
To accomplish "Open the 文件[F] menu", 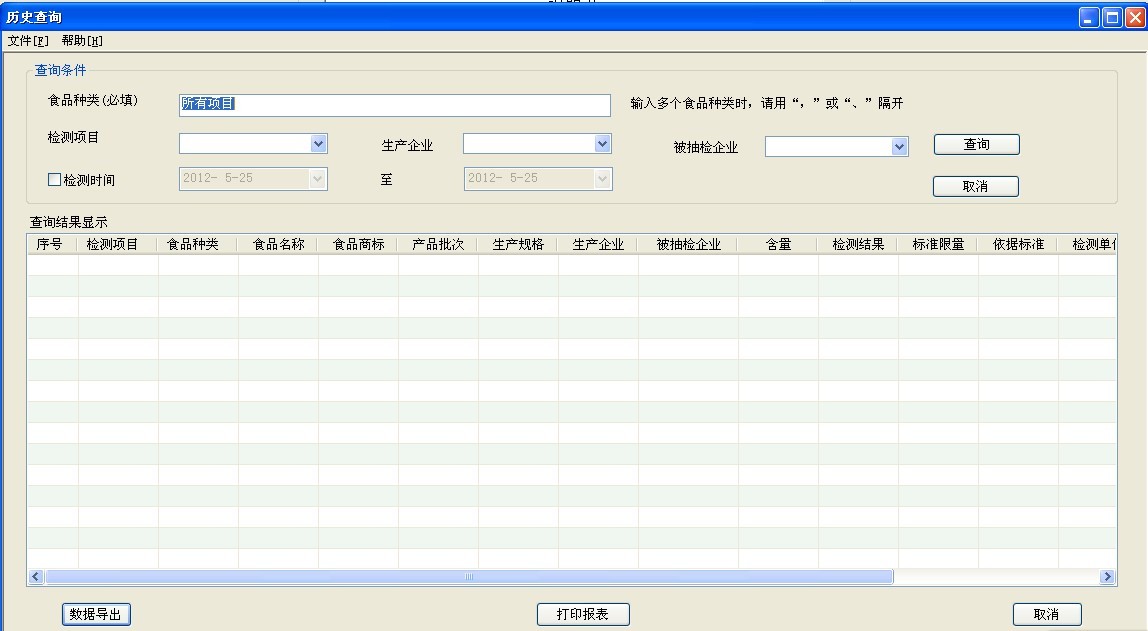I will point(23,41).
